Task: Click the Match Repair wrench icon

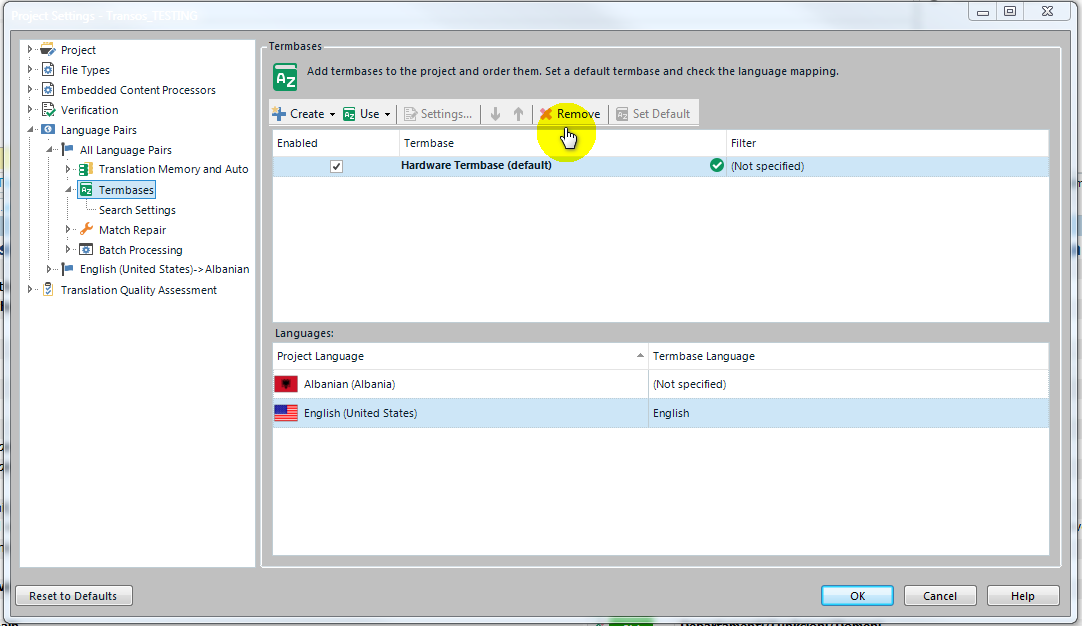Action: point(86,230)
